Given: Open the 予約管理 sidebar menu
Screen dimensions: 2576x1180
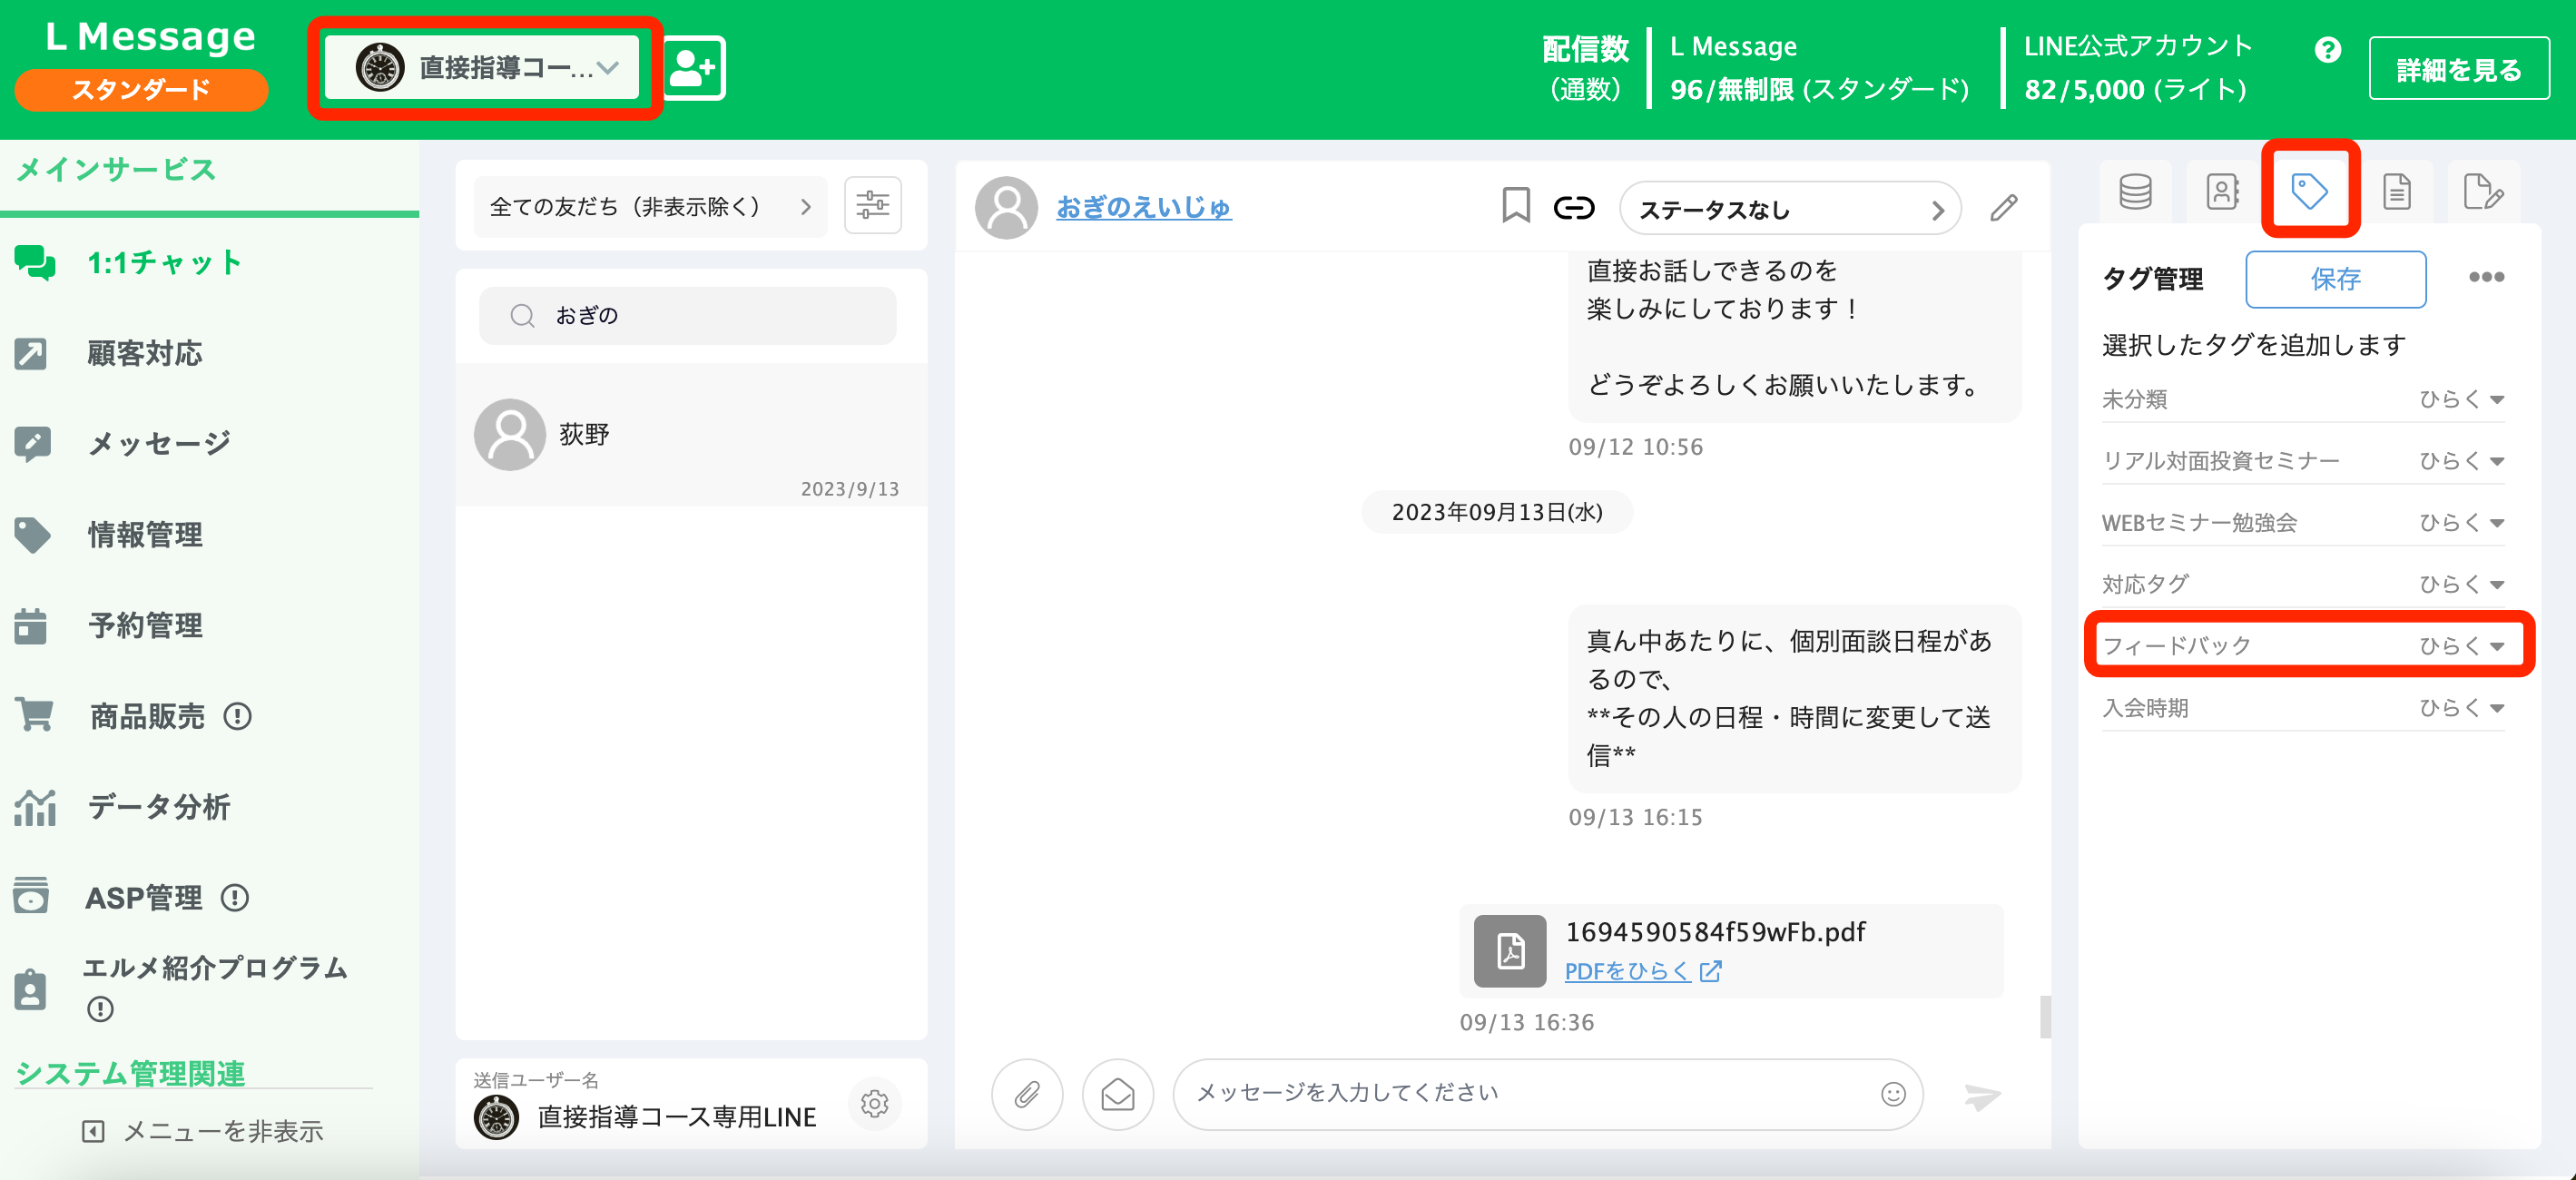Looking at the screenshot, I should [x=144, y=625].
